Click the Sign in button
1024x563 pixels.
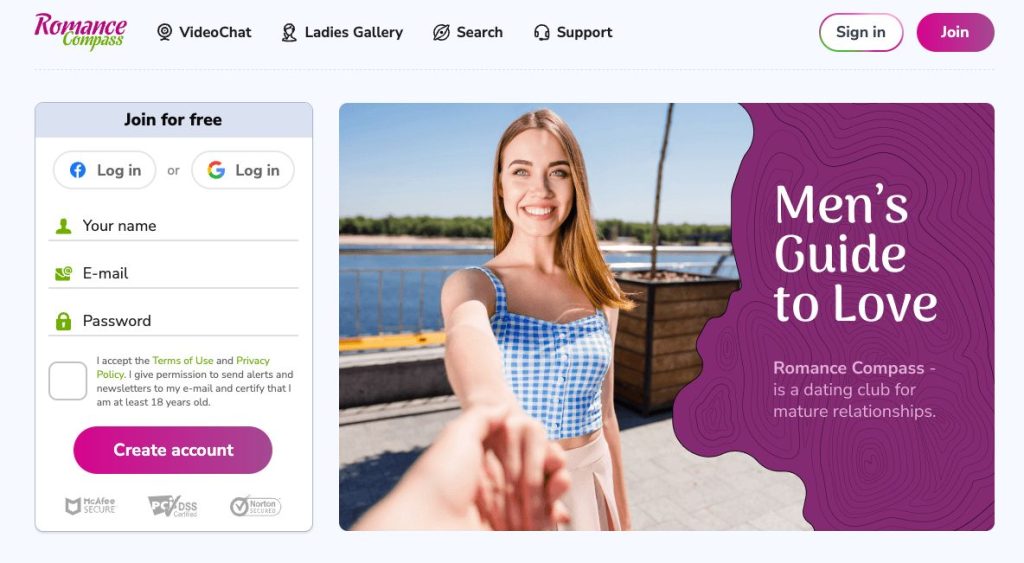pos(861,32)
